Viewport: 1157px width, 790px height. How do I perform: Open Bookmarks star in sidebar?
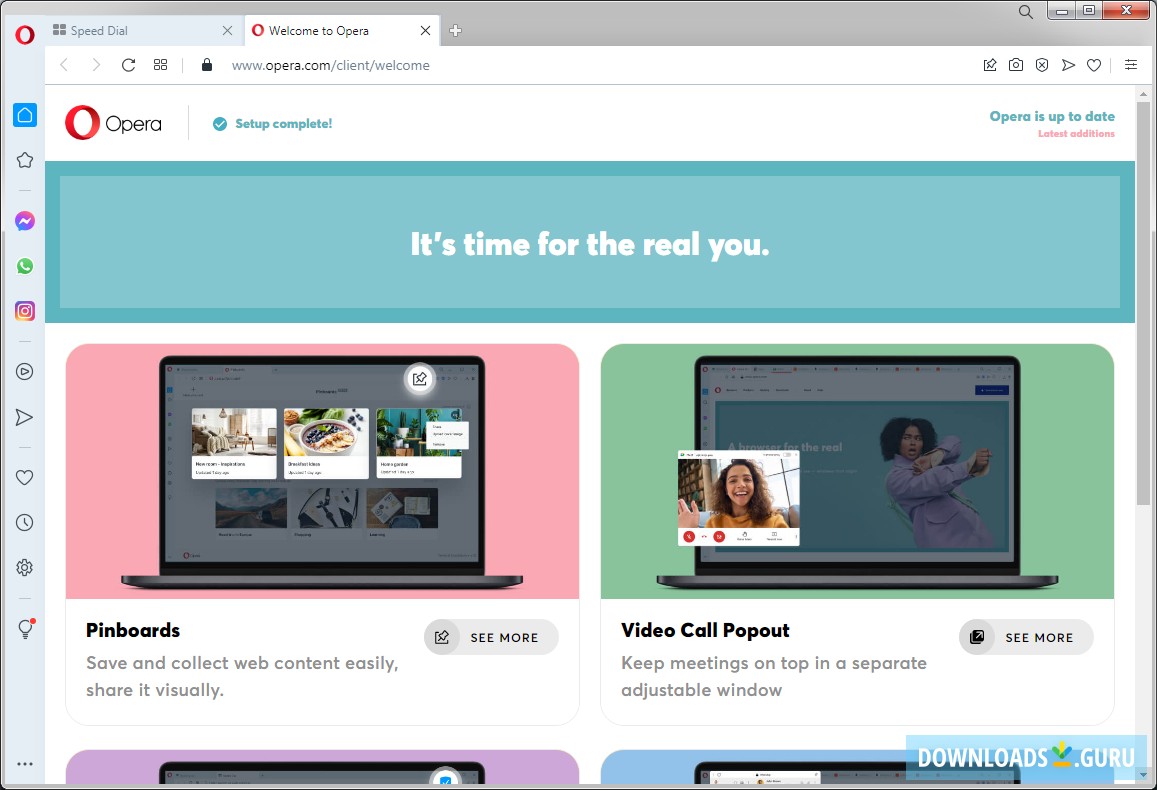click(x=25, y=160)
